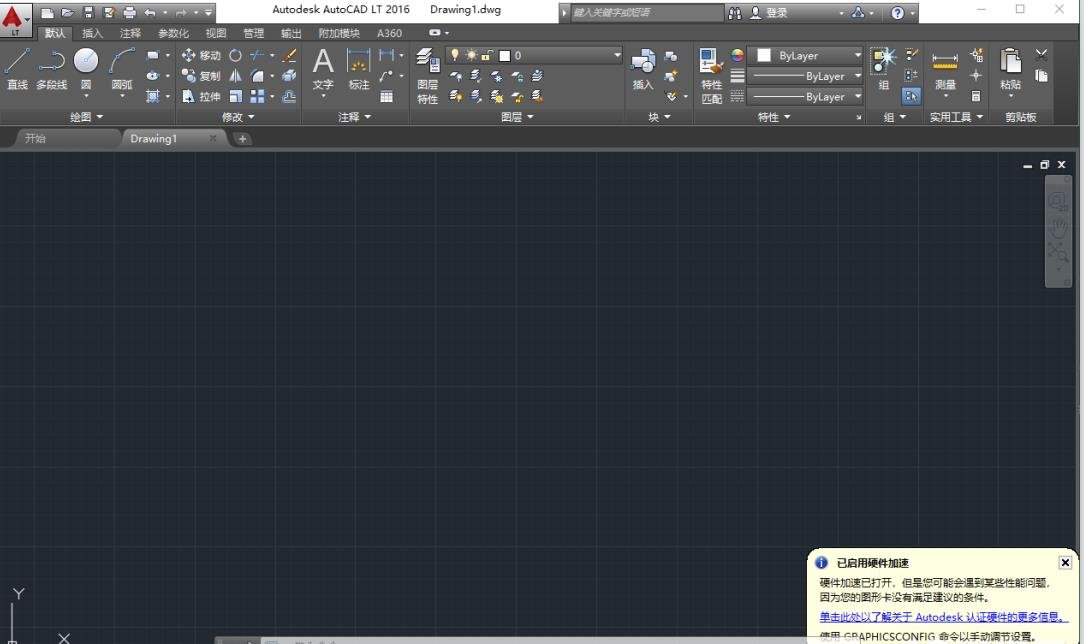Expand the Block (块) panel
This screenshot has height=644, width=1084.
click(x=659, y=117)
